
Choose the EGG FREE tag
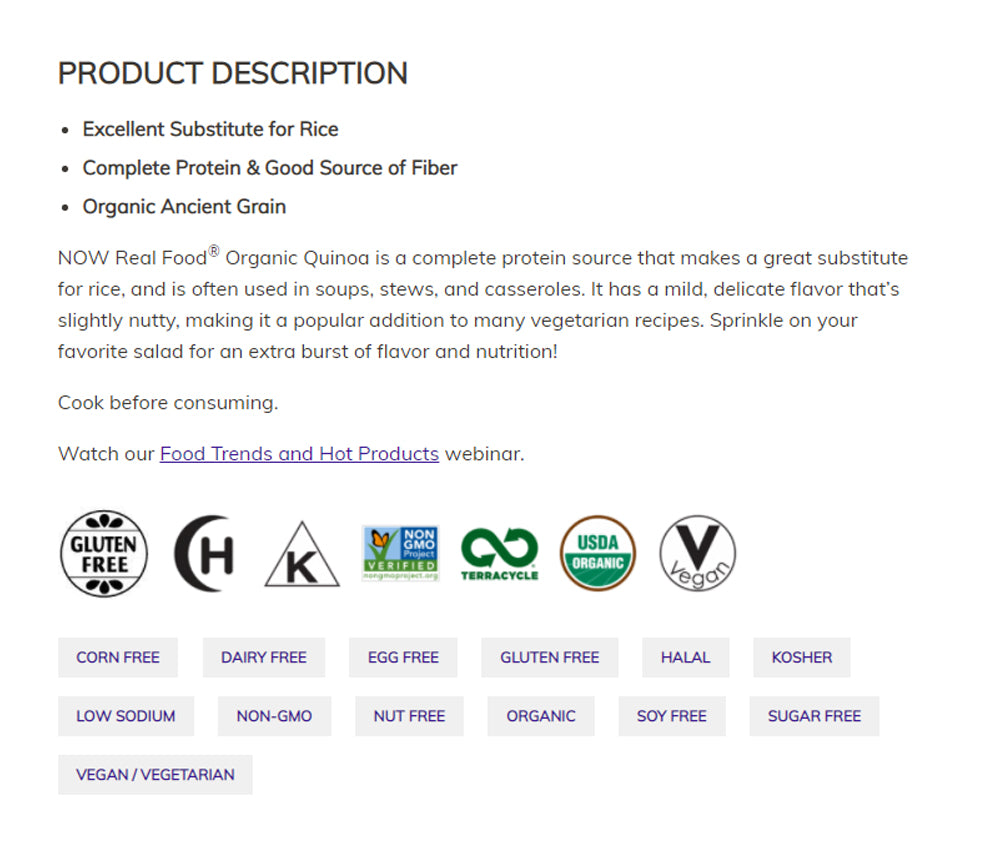click(403, 658)
